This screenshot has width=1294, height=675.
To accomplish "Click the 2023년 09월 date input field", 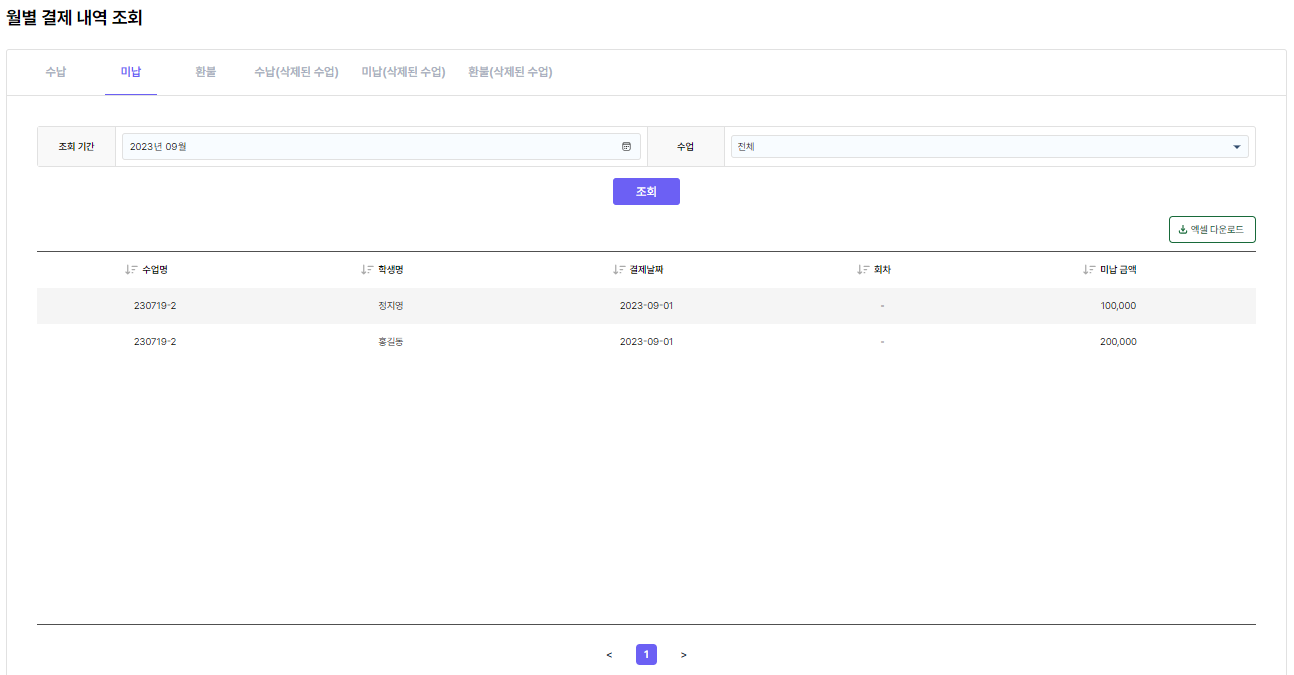I will pos(370,147).
